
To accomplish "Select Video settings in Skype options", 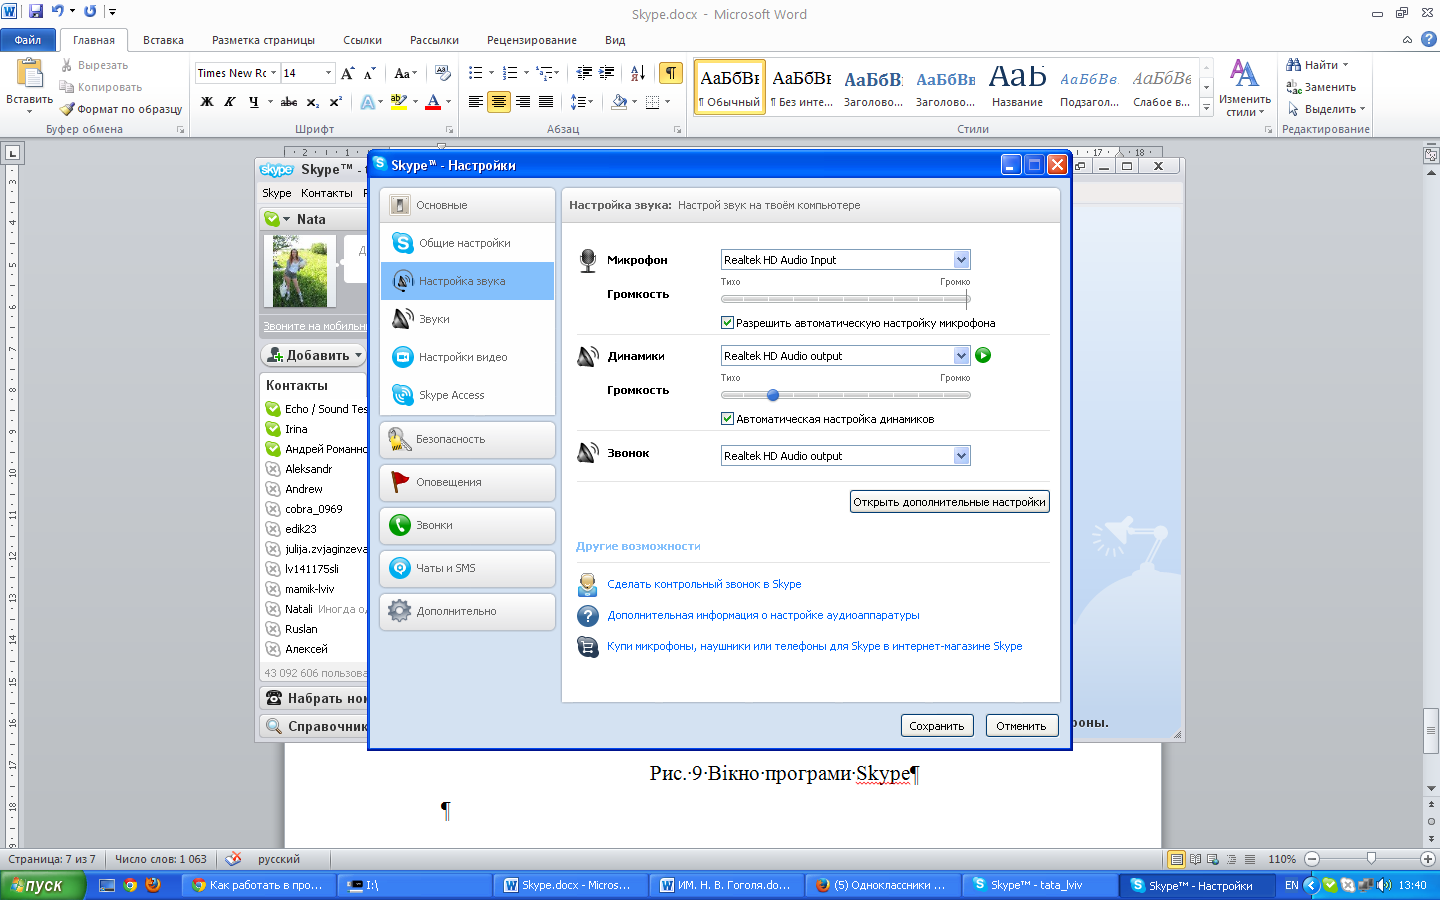I will click(x=467, y=357).
